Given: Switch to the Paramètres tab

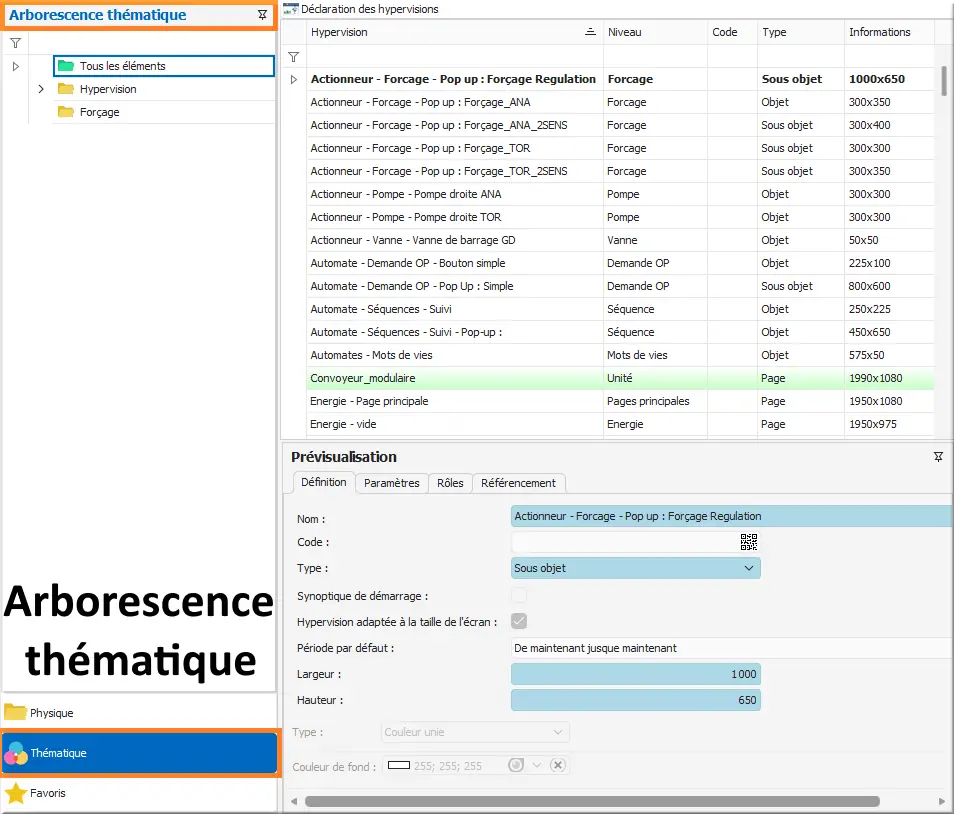Looking at the screenshot, I should (392, 483).
